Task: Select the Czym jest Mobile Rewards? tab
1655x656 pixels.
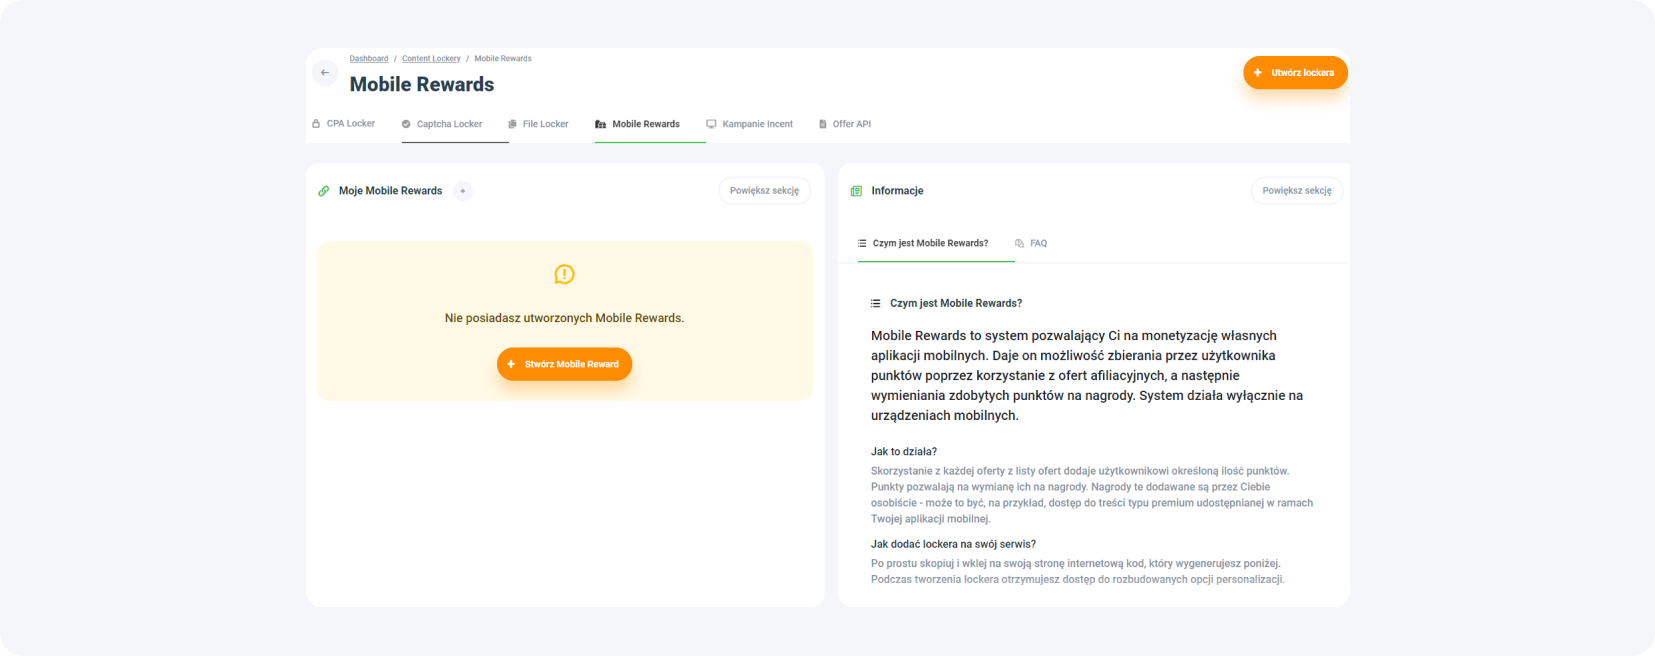Action: (929, 243)
